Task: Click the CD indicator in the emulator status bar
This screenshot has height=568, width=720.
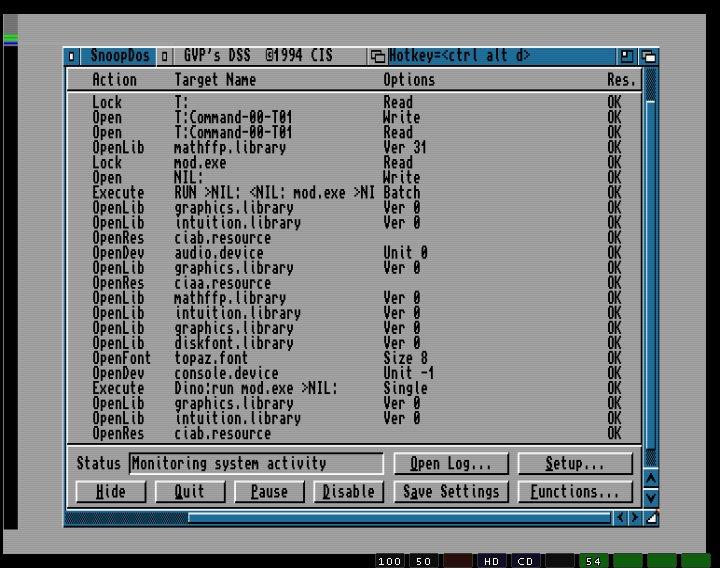Action: (x=525, y=561)
